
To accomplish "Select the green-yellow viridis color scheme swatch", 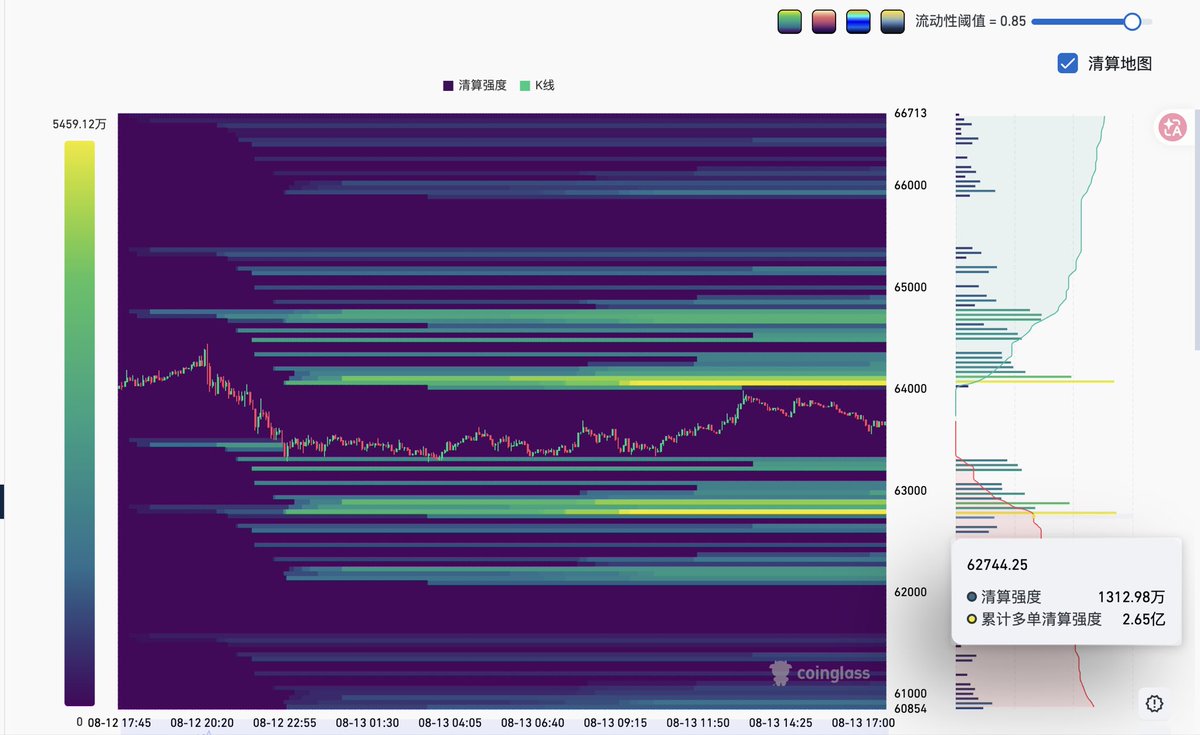I will (790, 22).
